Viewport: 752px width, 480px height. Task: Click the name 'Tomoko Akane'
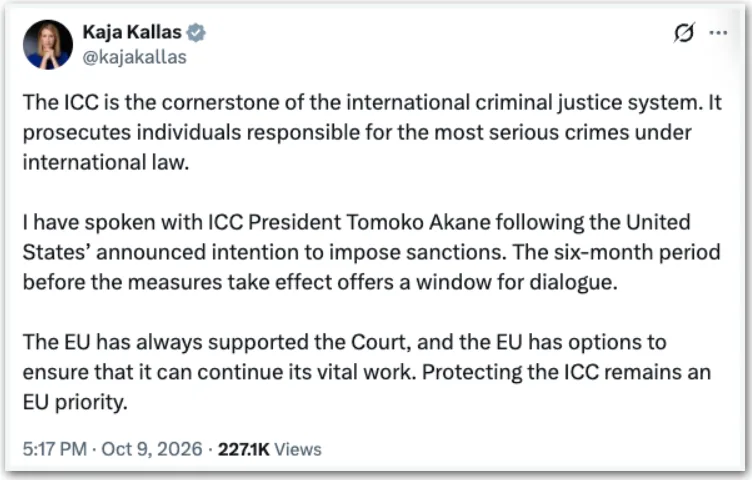click(418, 222)
